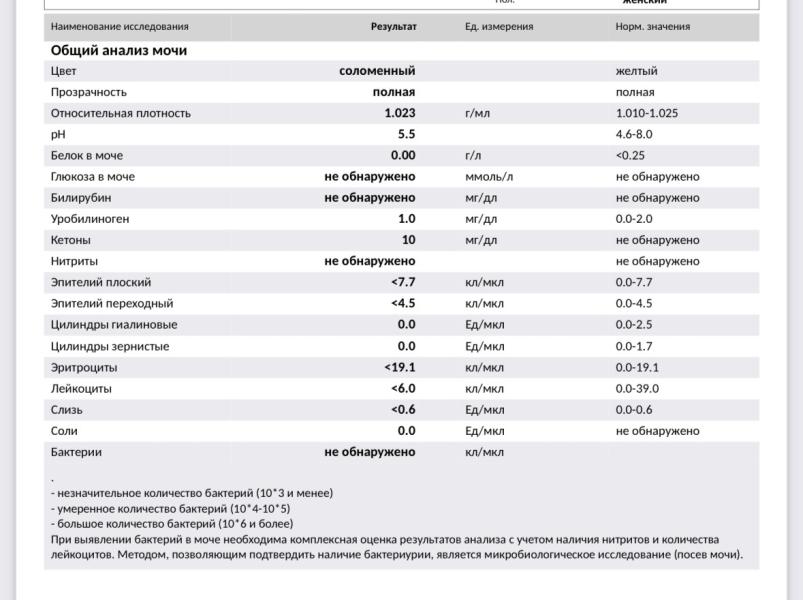Viewport: 803px width, 600px height.
Task: Select the result '<4.5'
Action: coord(404,303)
